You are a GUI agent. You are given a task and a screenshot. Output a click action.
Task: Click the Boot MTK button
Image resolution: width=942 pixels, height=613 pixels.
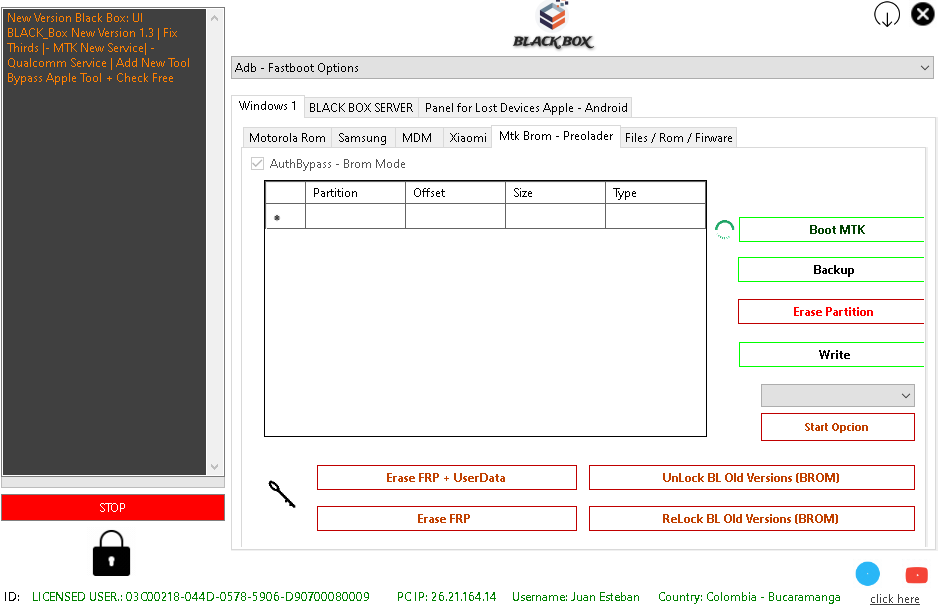[831, 230]
